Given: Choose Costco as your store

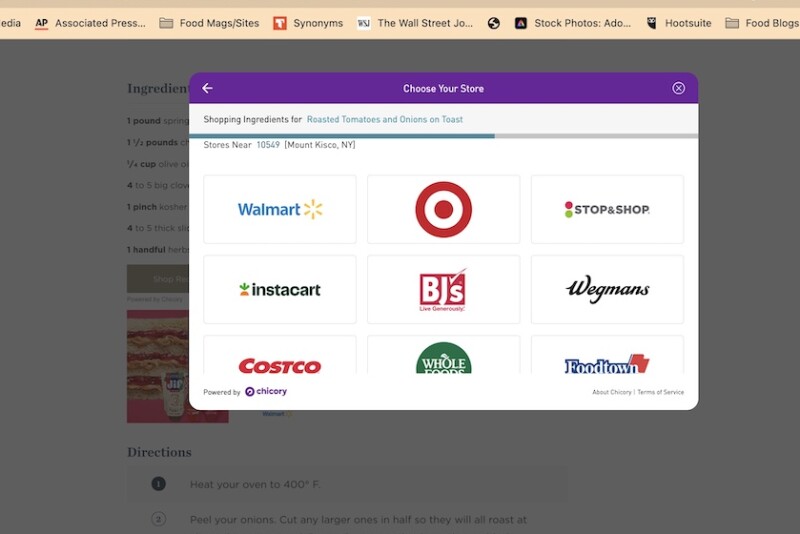Looking at the screenshot, I should click(280, 355).
